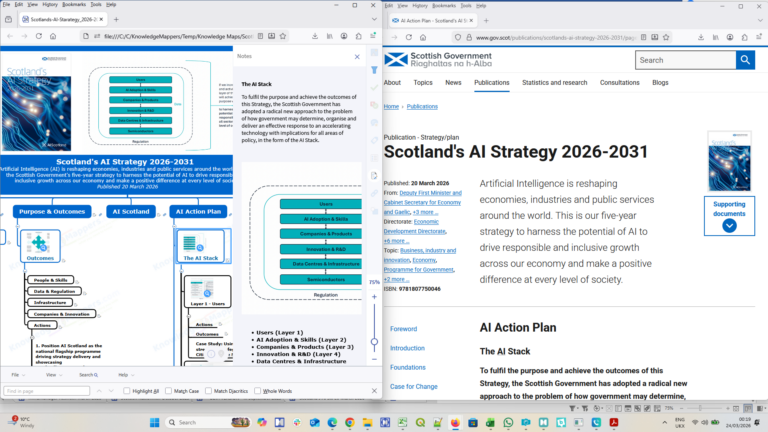Image resolution: width=768 pixels, height=432 pixels.
Task: List all tabs in right Firefox window
Action: tap(760, 21)
